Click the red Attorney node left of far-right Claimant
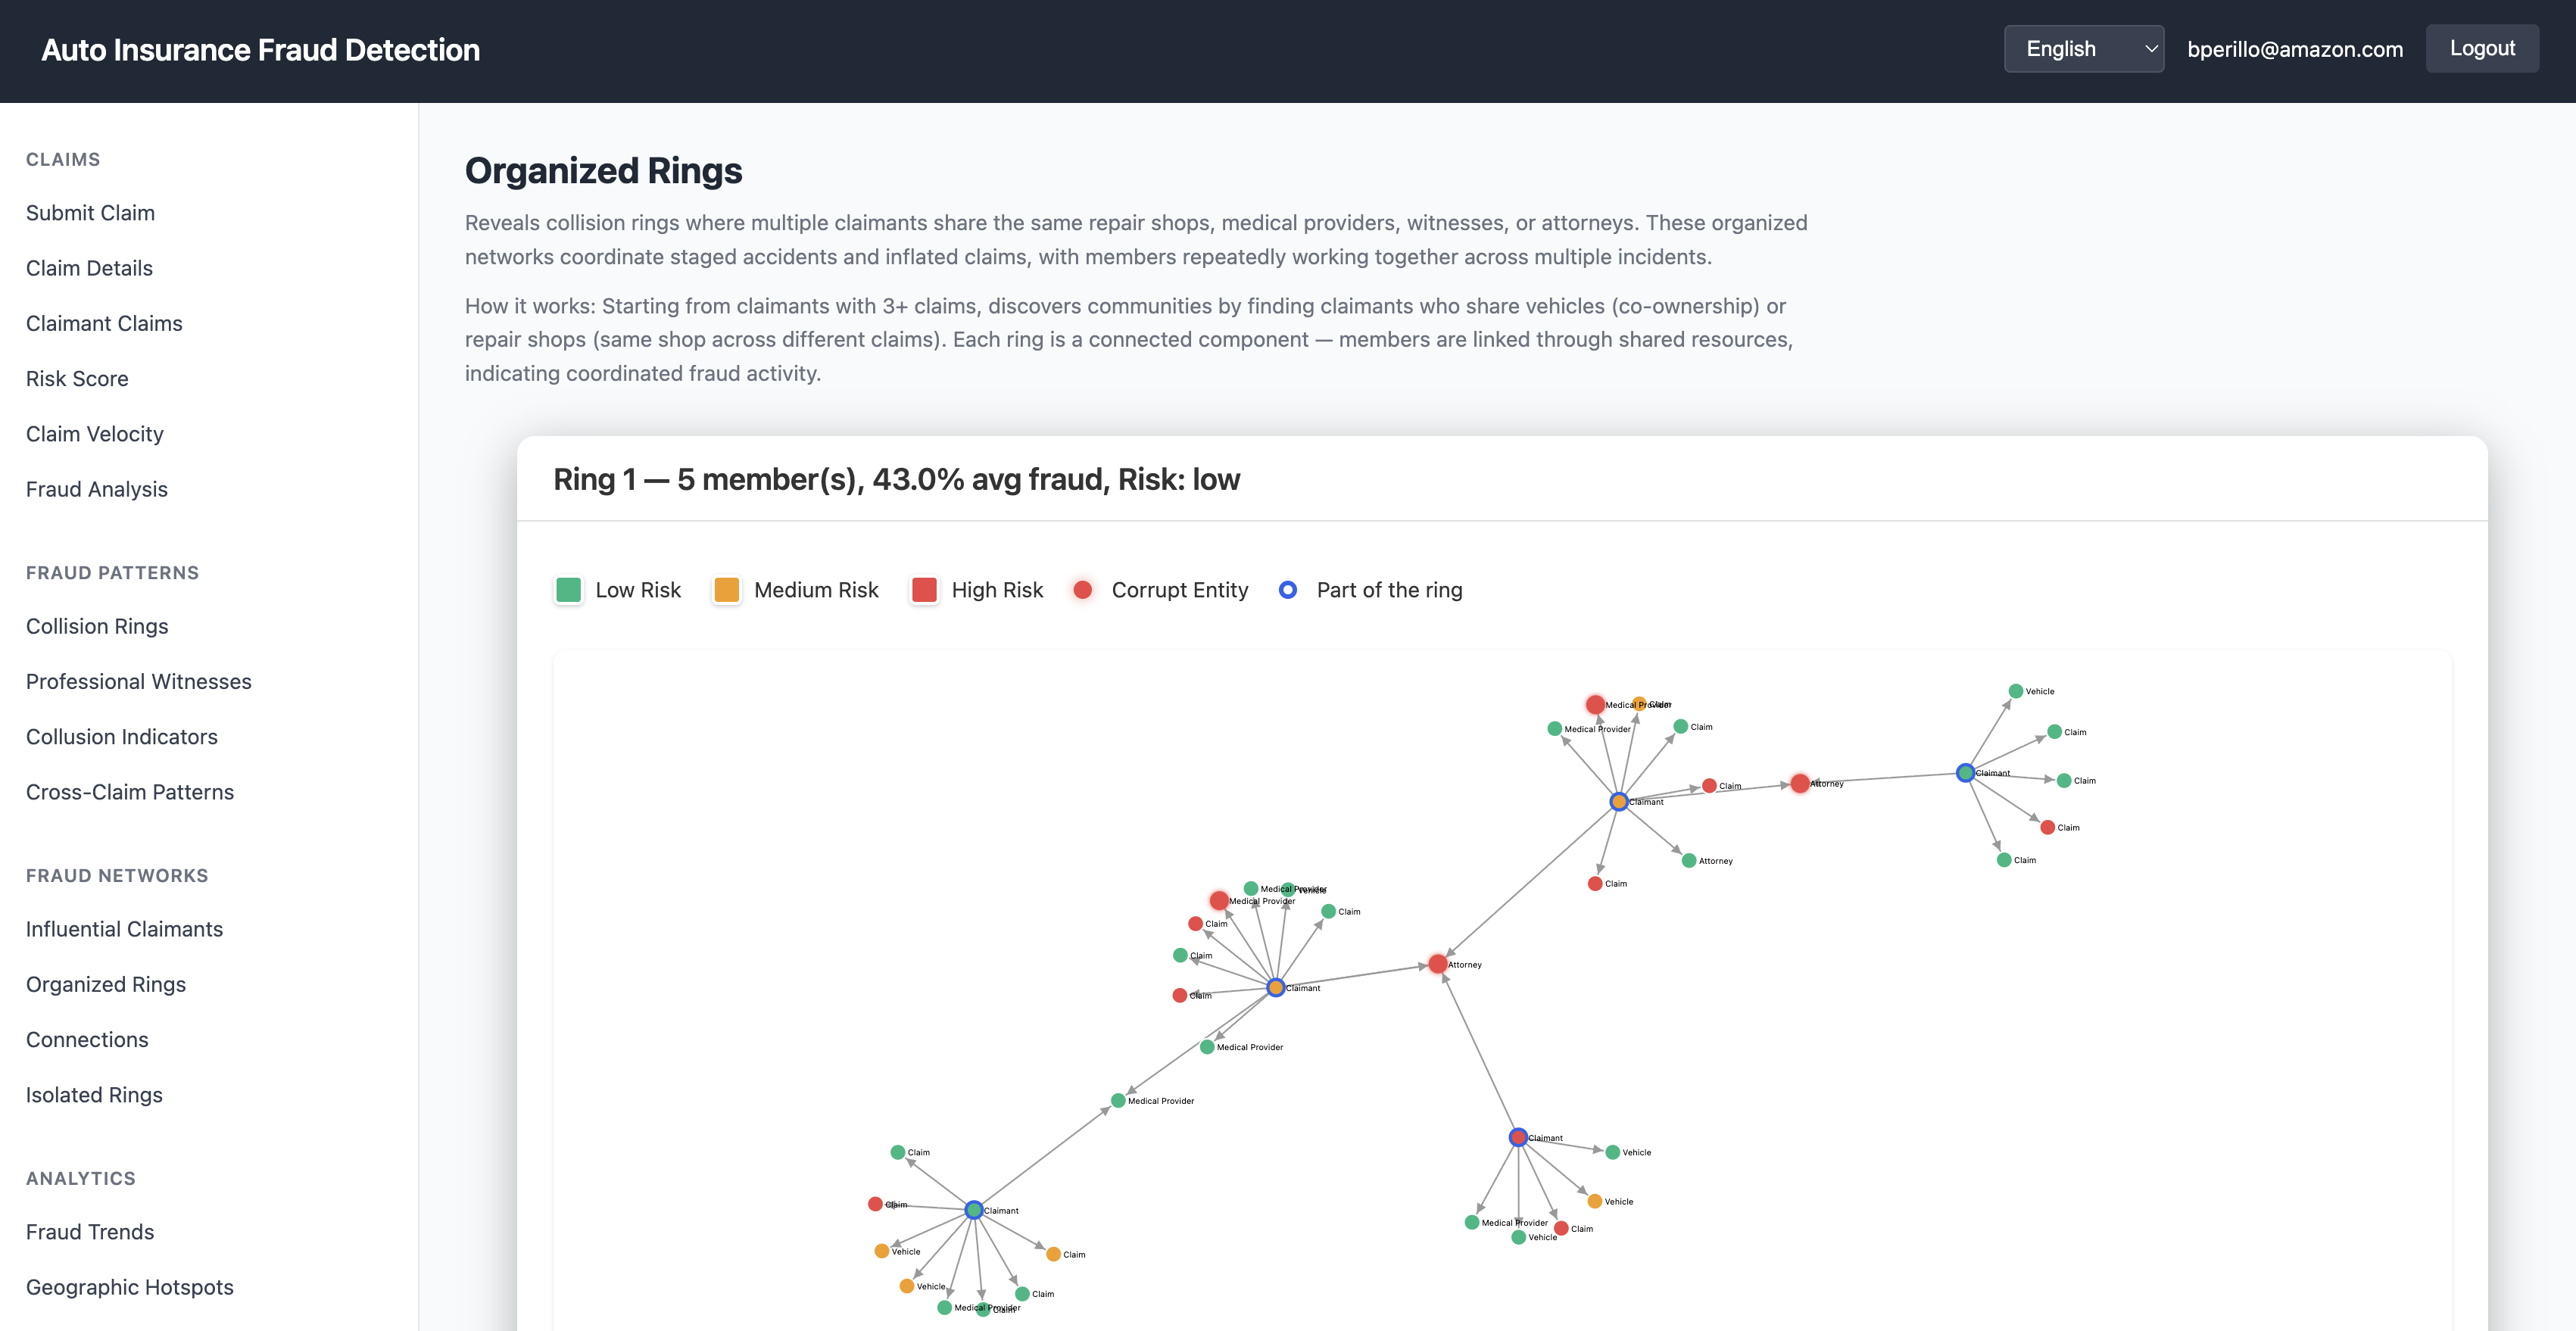Screen dimensions: 2576x1331 tap(1800, 783)
